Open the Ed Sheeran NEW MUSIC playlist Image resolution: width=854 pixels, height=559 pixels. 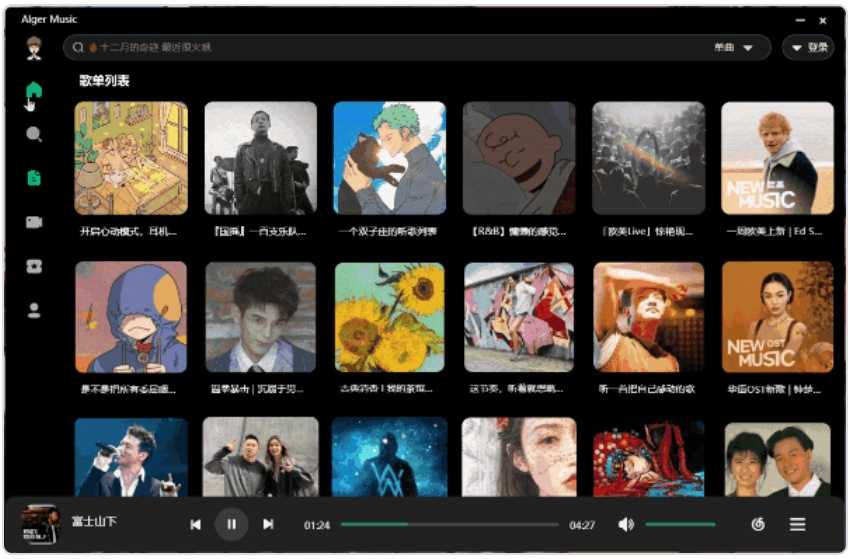coord(777,158)
